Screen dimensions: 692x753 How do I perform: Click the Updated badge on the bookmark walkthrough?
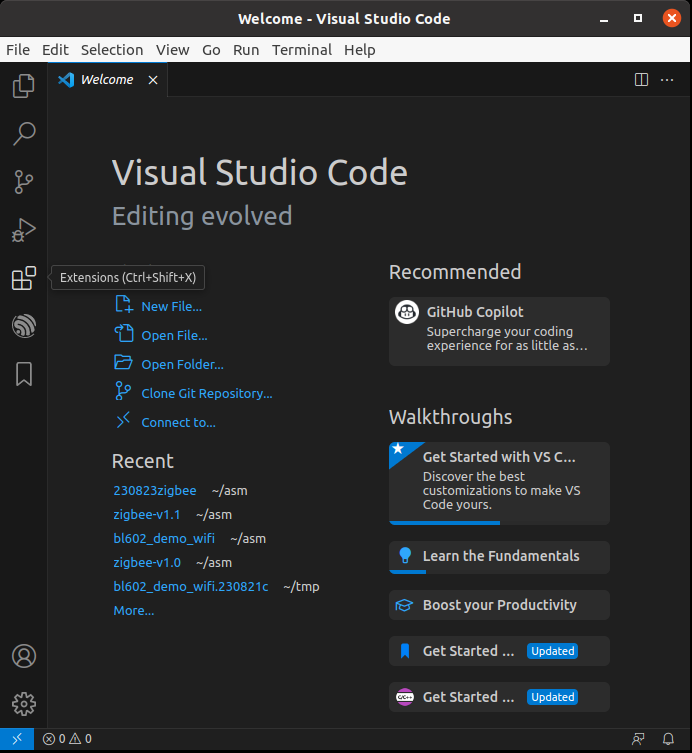coord(552,651)
